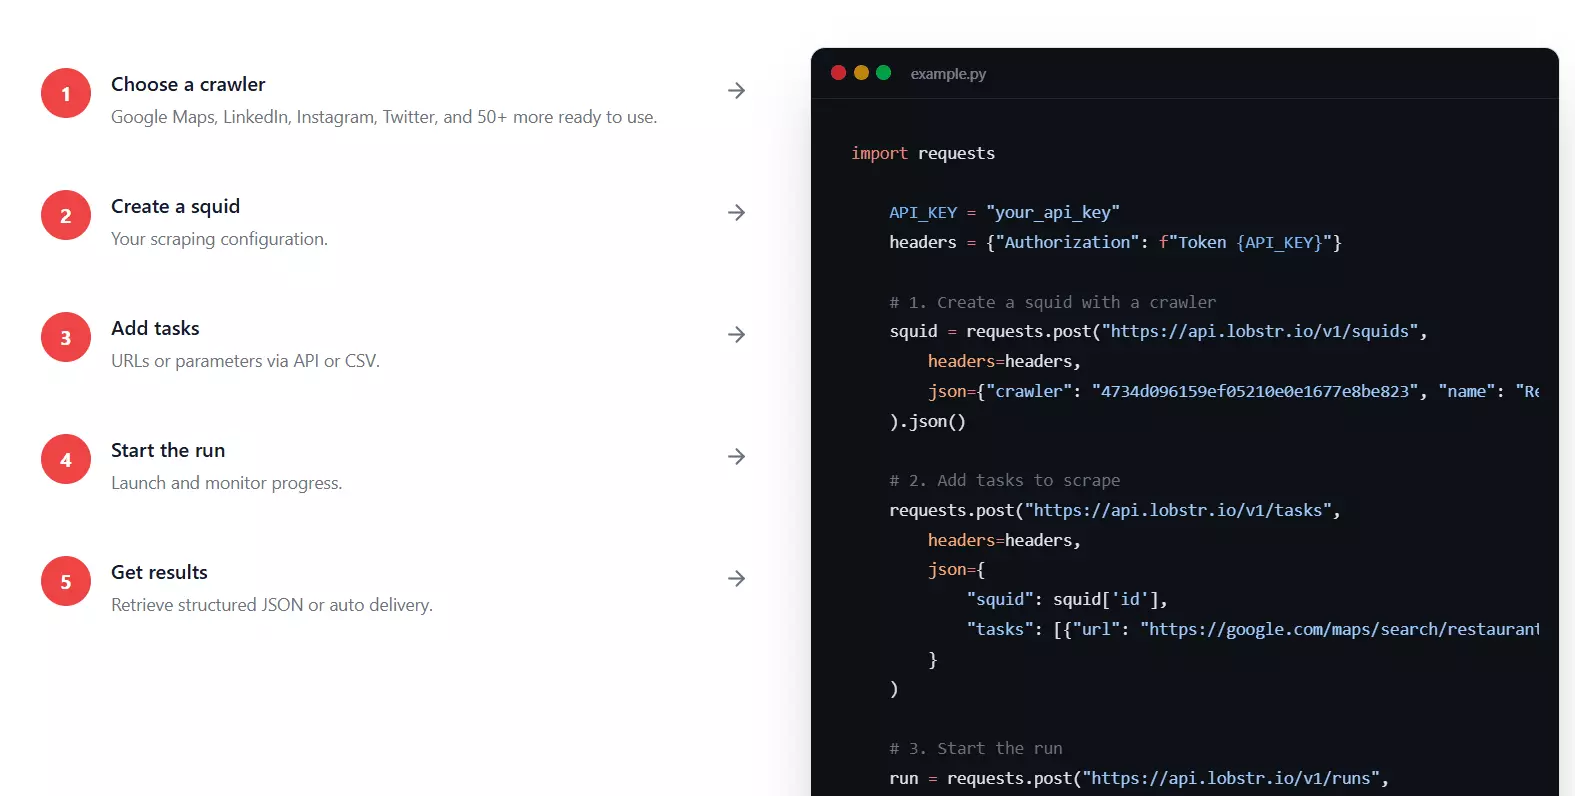Click the red number 3 step badge

click(x=66, y=337)
